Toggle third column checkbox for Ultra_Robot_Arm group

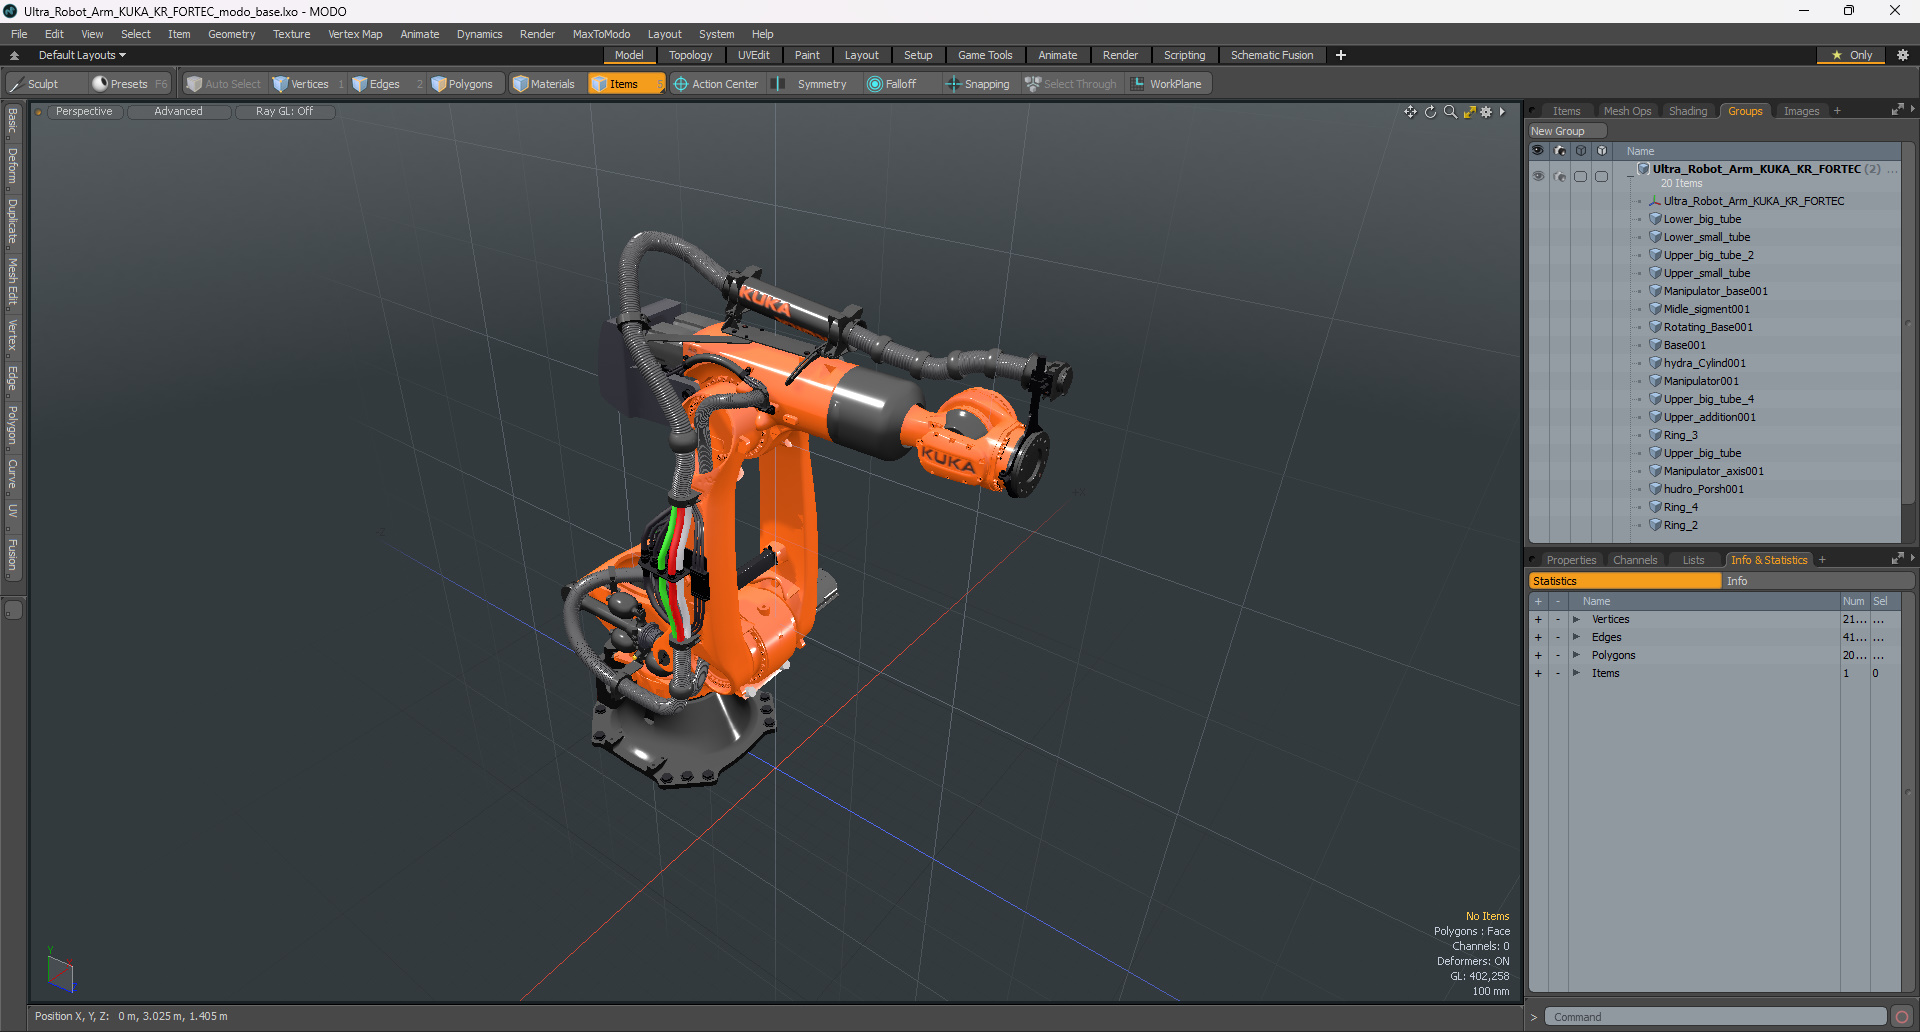click(1580, 176)
